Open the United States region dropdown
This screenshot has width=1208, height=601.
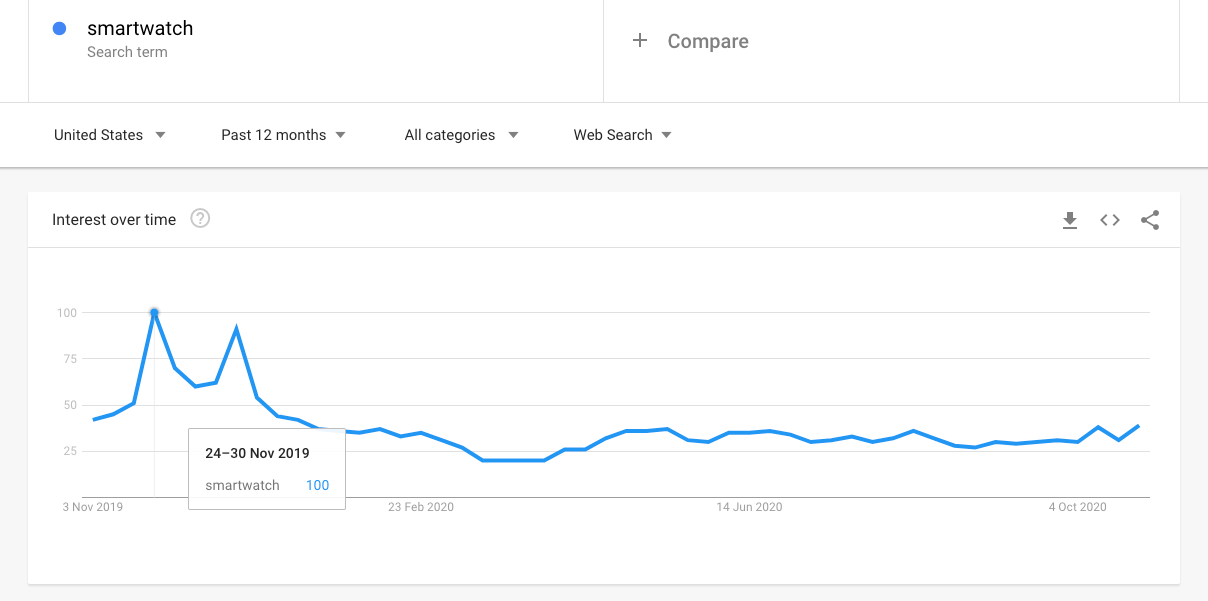pos(110,135)
